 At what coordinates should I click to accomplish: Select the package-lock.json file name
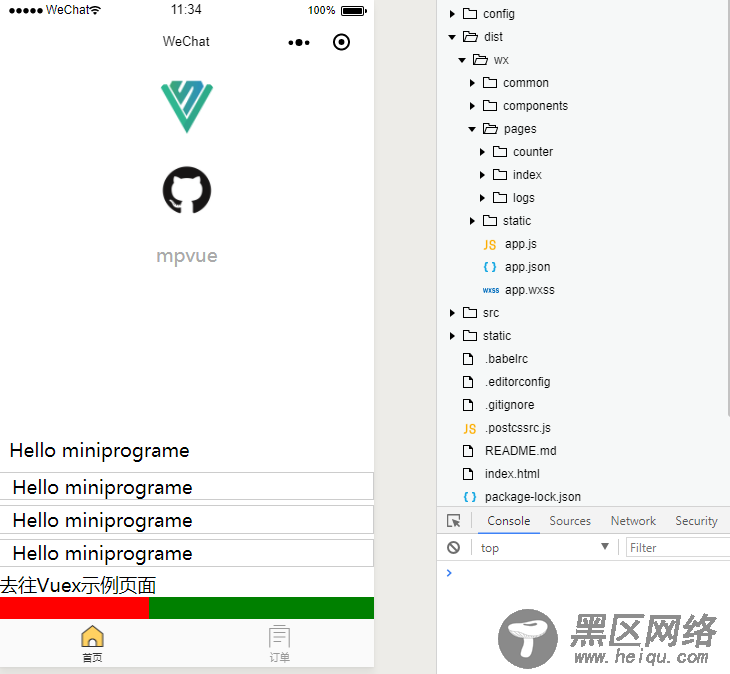point(533,497)
